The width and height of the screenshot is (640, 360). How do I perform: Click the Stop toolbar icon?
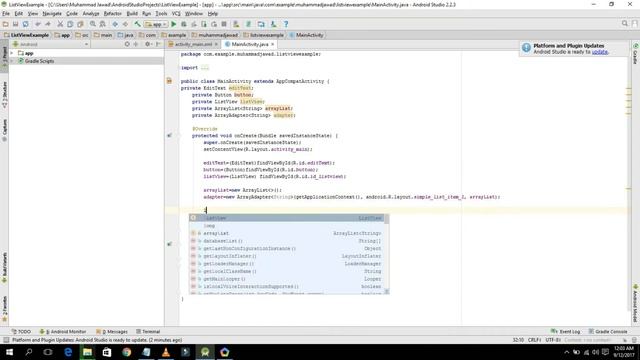tap(224, 24)
